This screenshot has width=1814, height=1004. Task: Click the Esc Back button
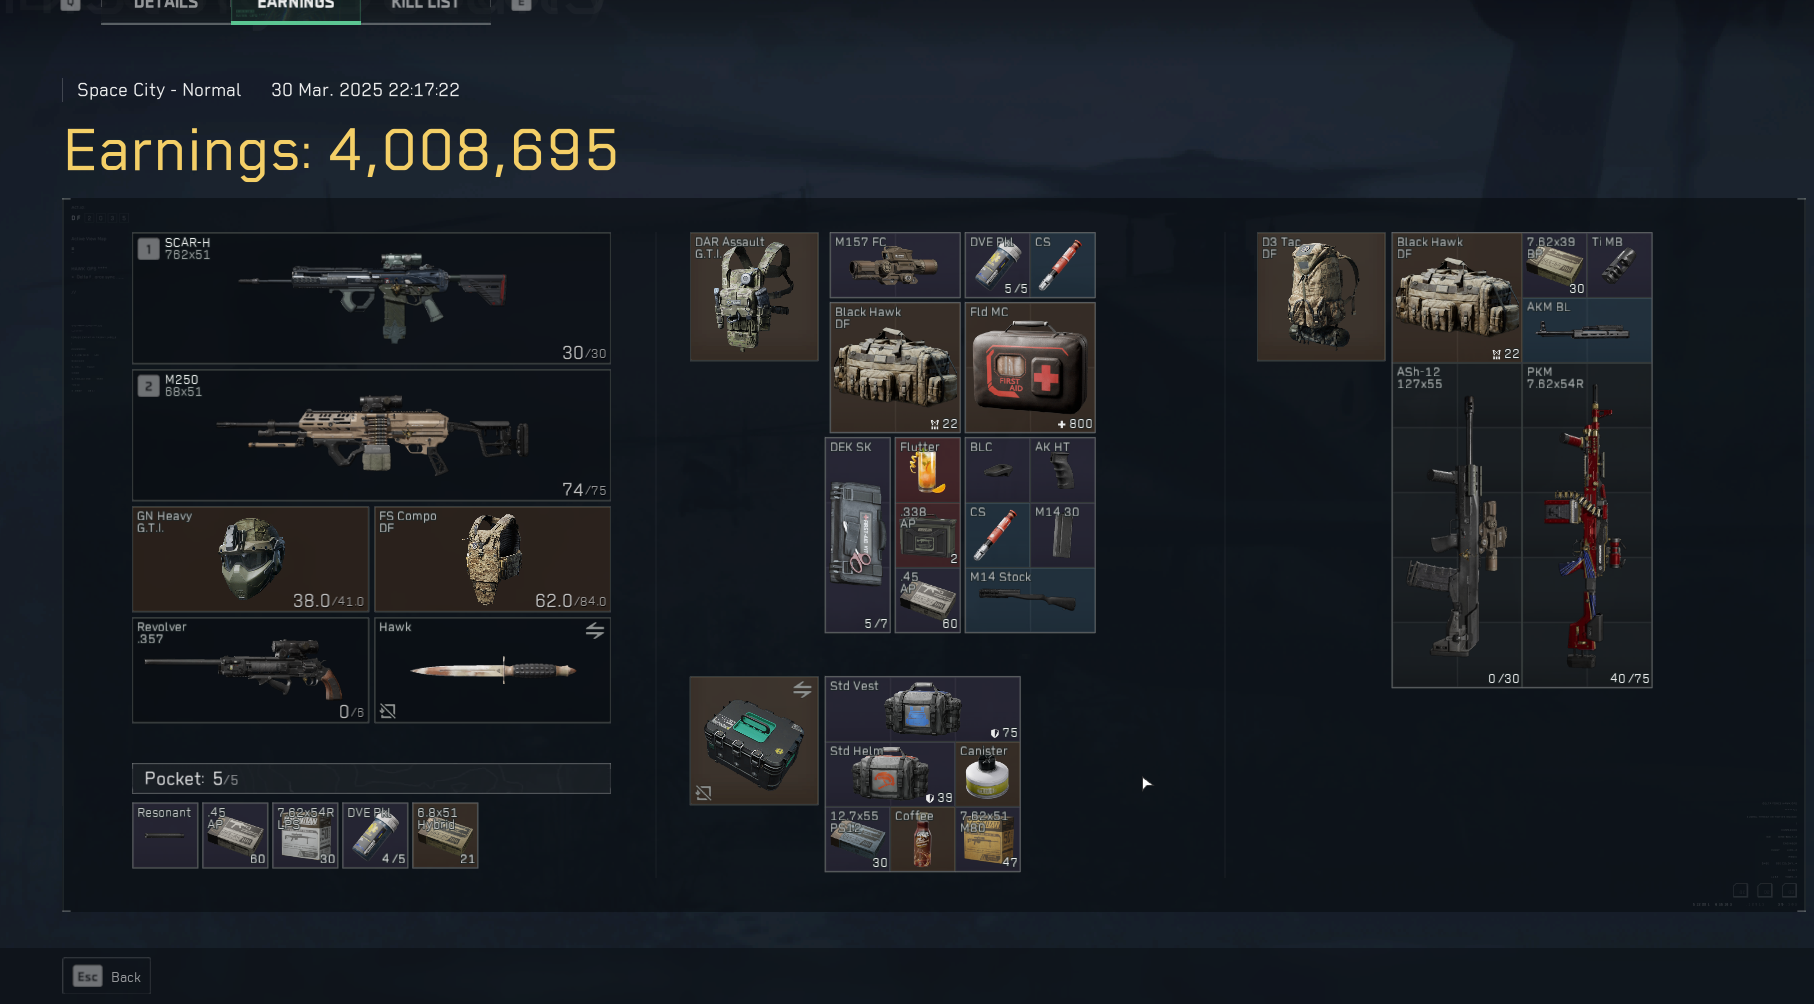coord(107,976)
